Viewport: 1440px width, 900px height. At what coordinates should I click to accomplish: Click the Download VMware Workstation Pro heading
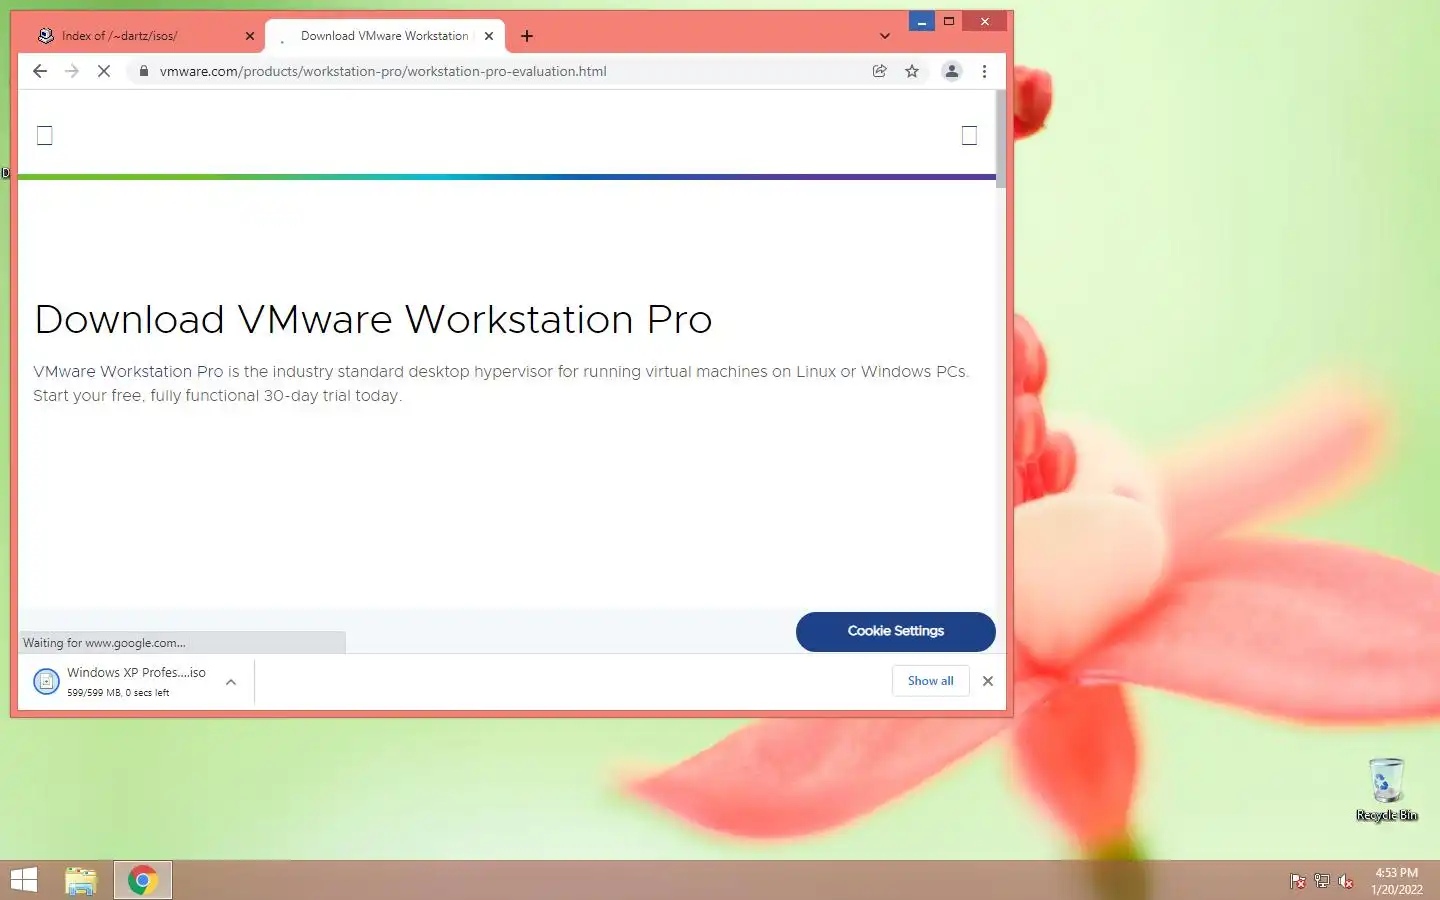pos(373,320)
